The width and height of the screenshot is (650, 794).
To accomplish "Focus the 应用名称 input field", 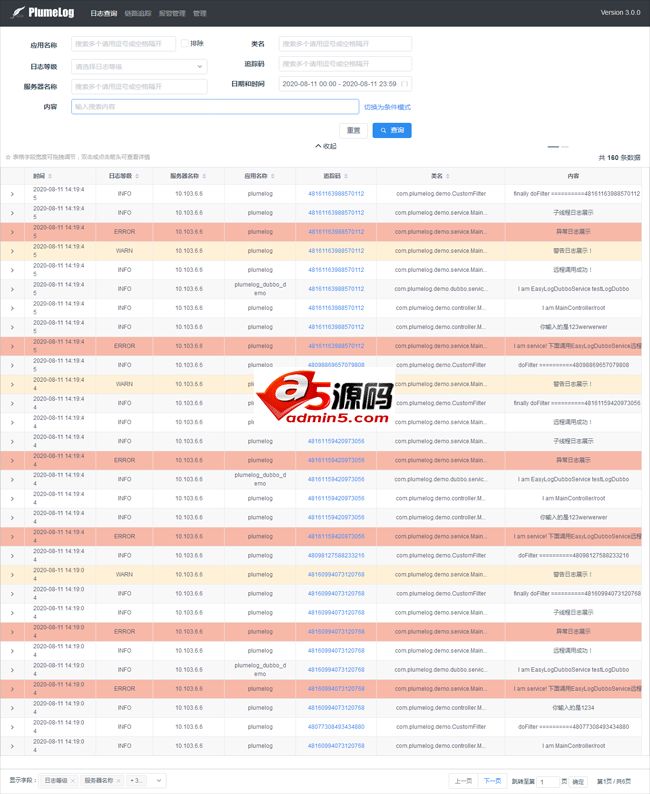I will tap(124, 44).
